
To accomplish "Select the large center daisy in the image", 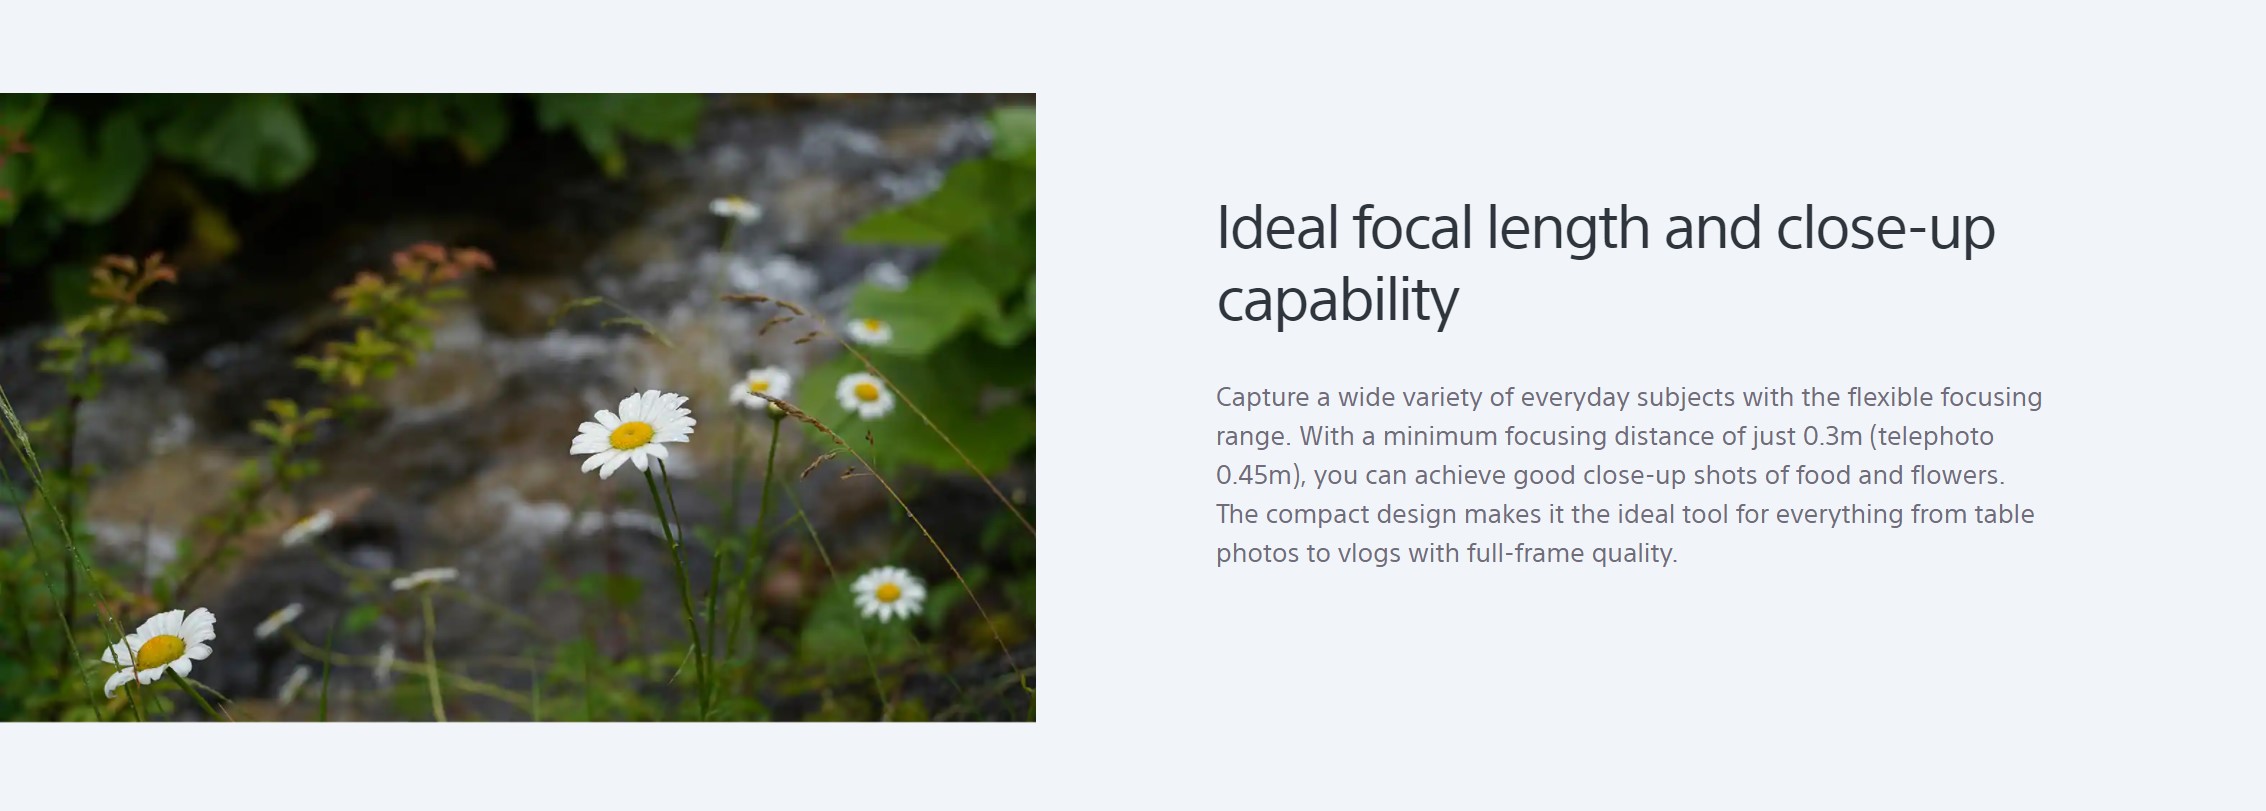I will 632,433.
